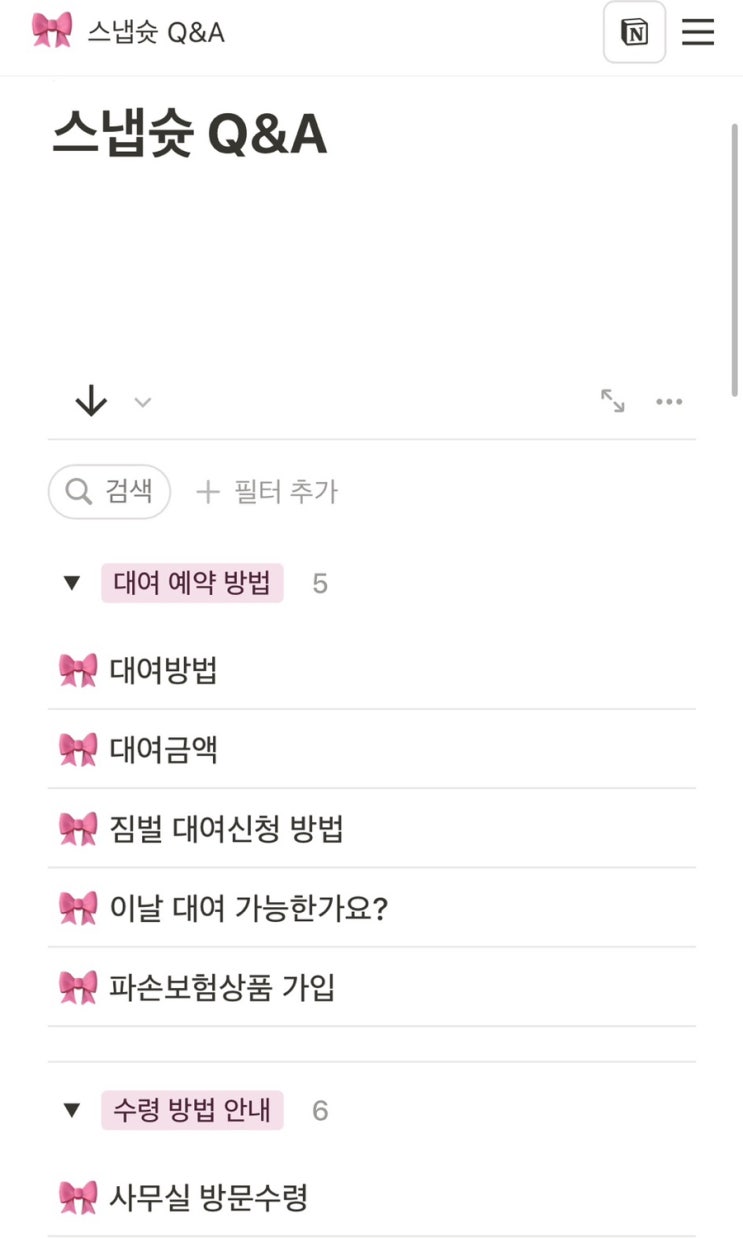Collapse the 수령 방법 안내 group
Image resolution: width=743 pixels, height=1238 pixels.
[71, 1110]
